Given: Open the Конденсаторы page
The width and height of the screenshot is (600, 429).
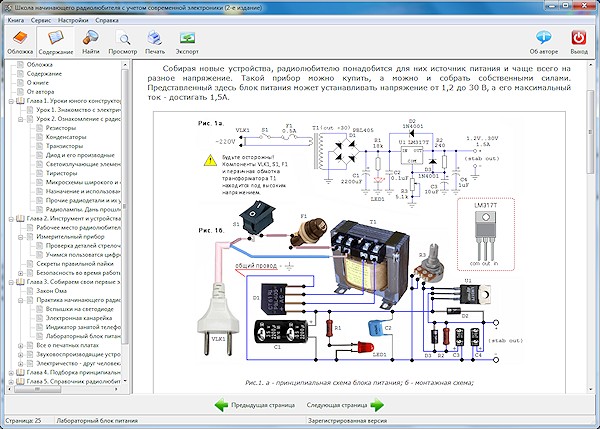Looking at the screenshot, I should (66, 137).
